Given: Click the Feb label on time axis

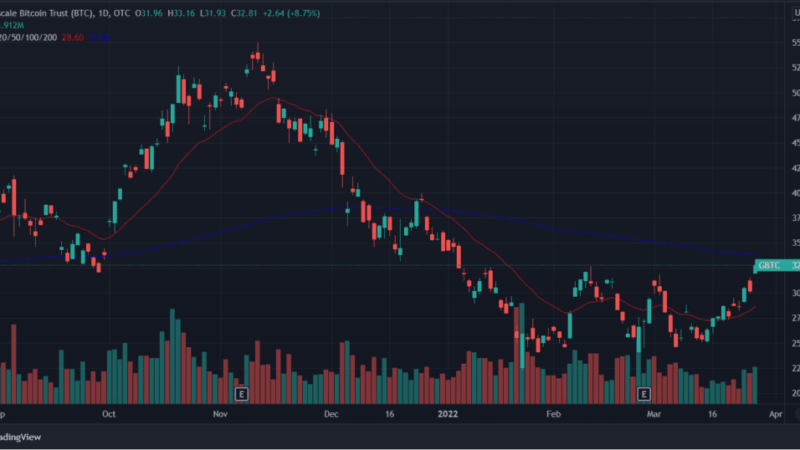Looking at the screenshot, I should [x=551, y=413].
